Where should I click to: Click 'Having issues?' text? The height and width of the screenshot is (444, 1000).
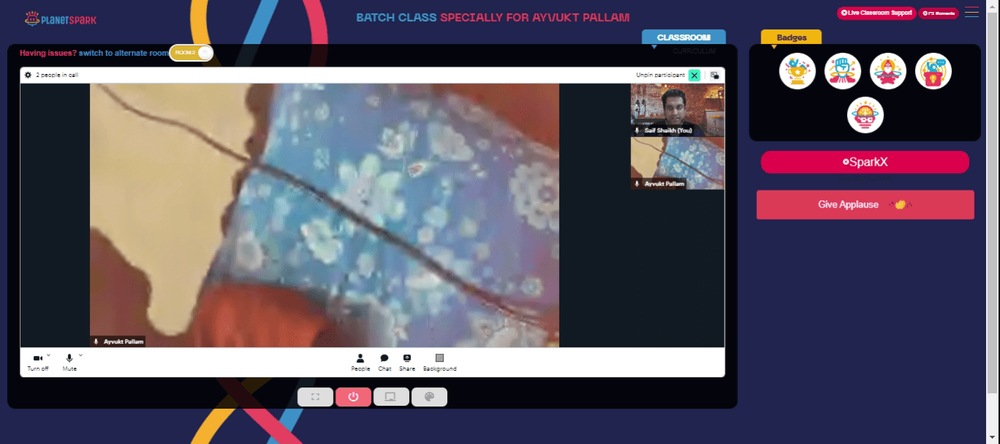(48, 53)
